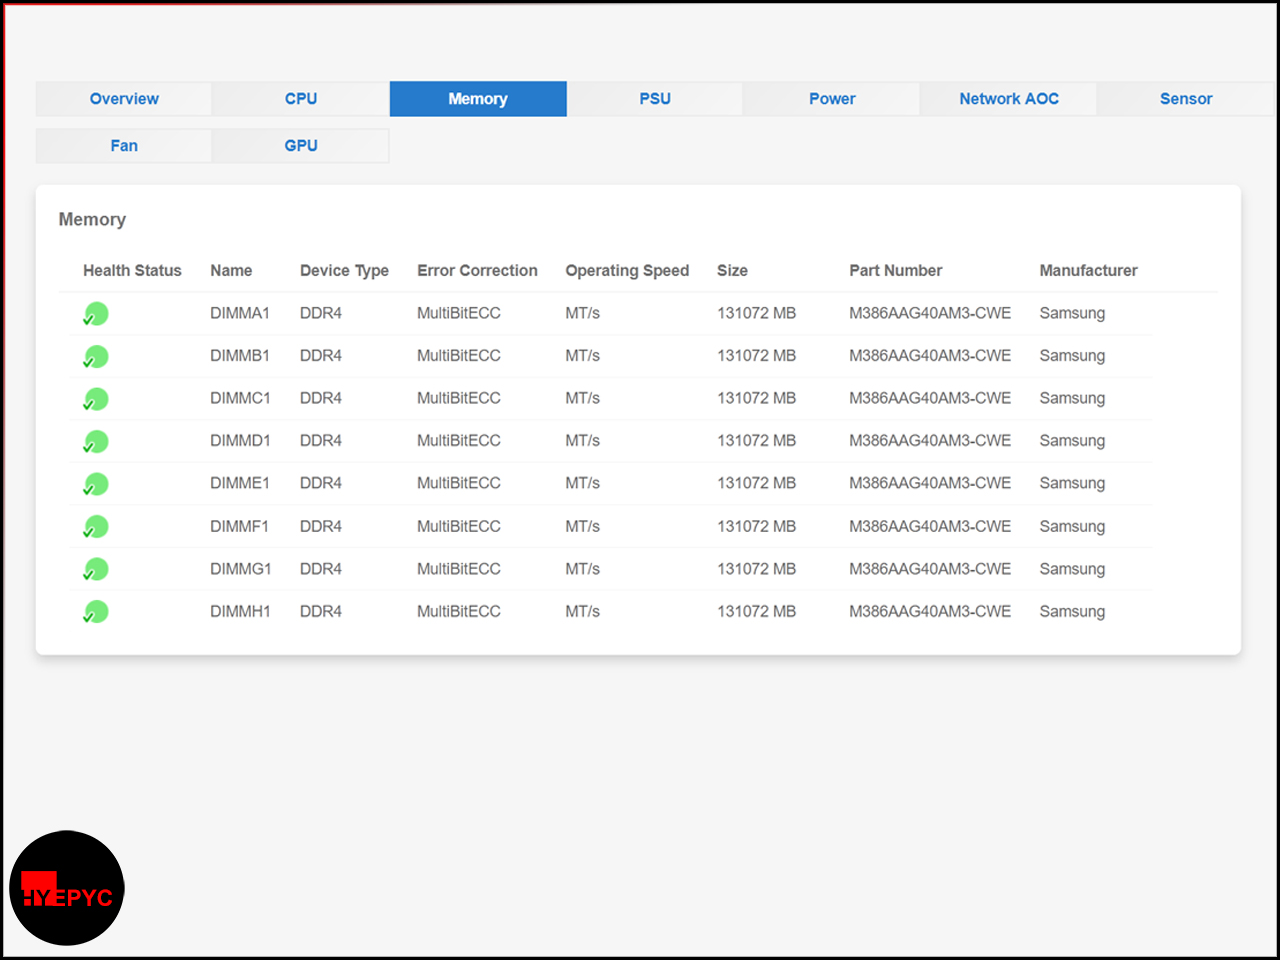Click the DIMMC1 green health status icon
This screenshot has width=1280, height=960.
tap(96, 400)
